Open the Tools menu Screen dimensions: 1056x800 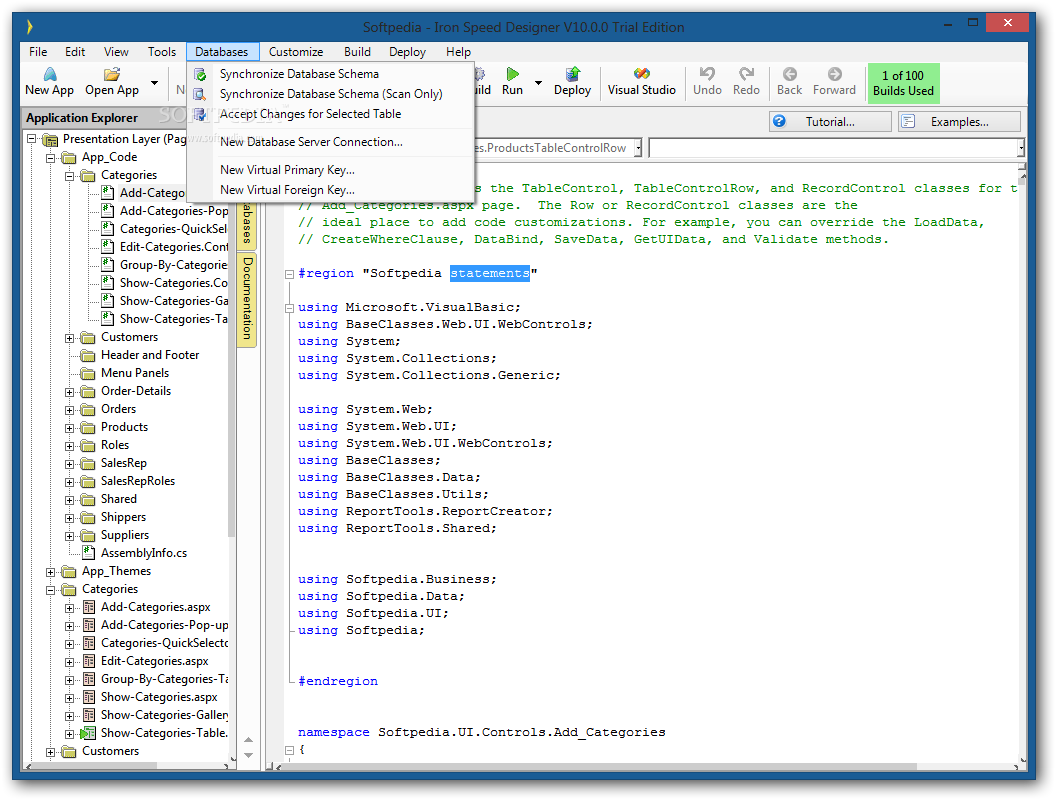point(162,52)
